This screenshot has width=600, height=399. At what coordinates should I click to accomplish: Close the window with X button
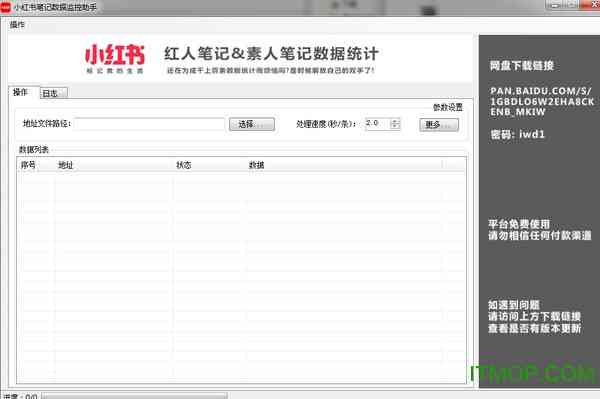tap(592, 5)
